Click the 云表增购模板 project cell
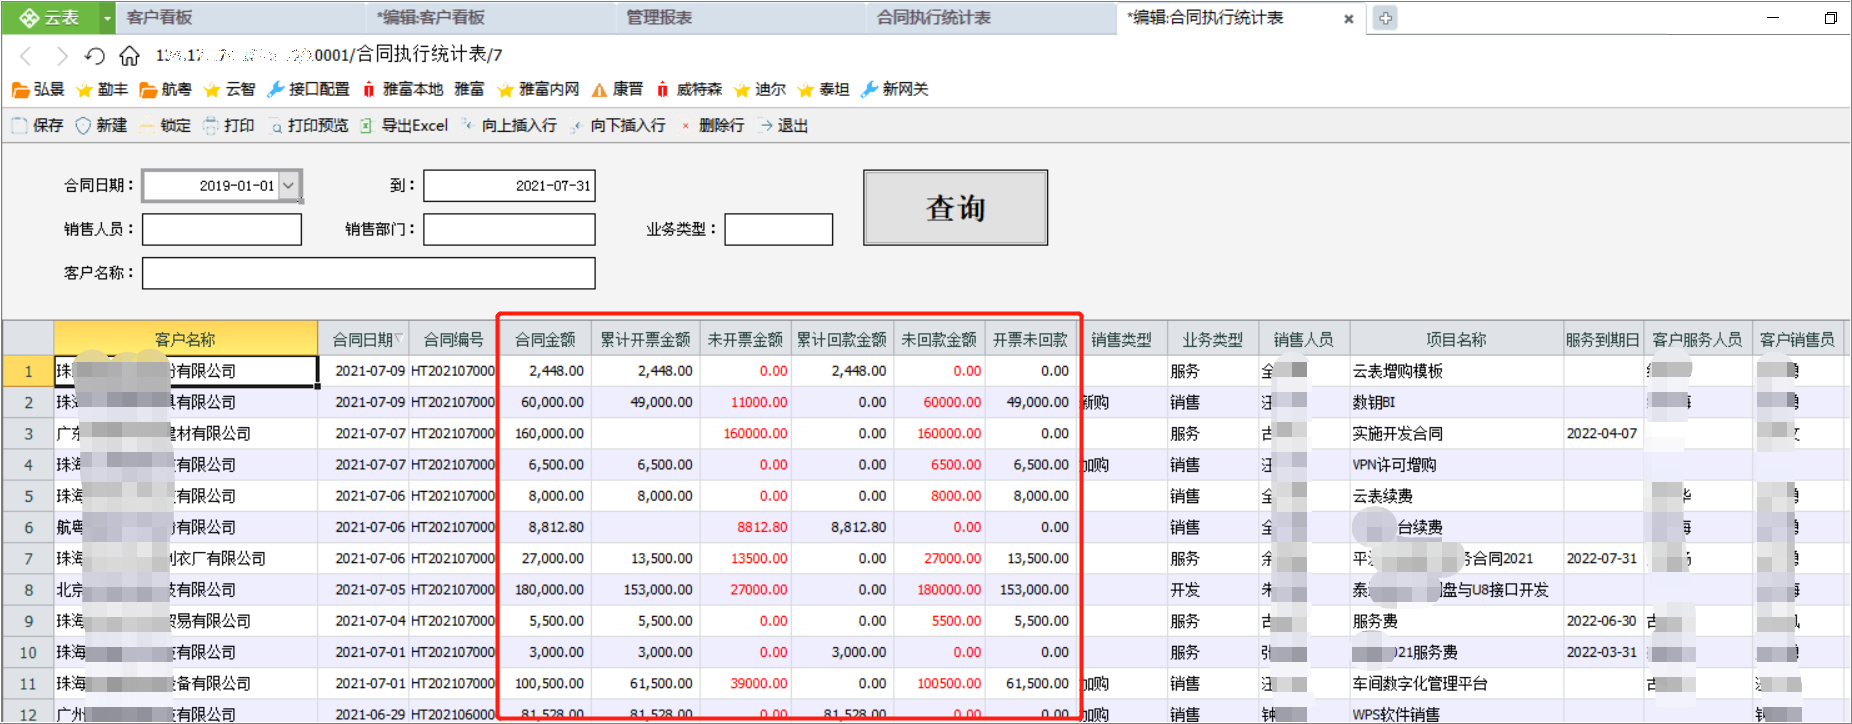Screen dimensions: 1852x724 (1456, 371)
